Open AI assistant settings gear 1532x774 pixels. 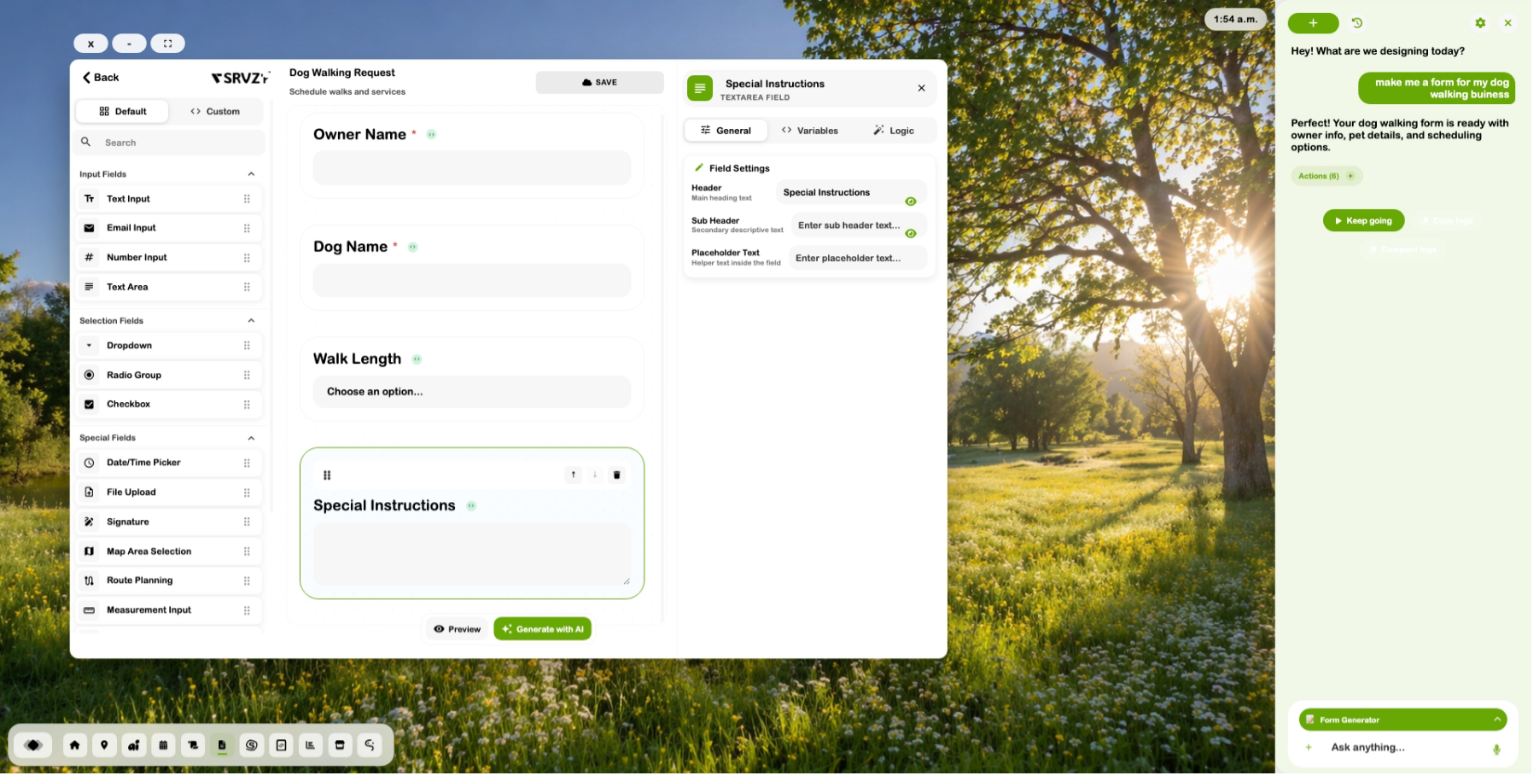tap(1480, 23)
